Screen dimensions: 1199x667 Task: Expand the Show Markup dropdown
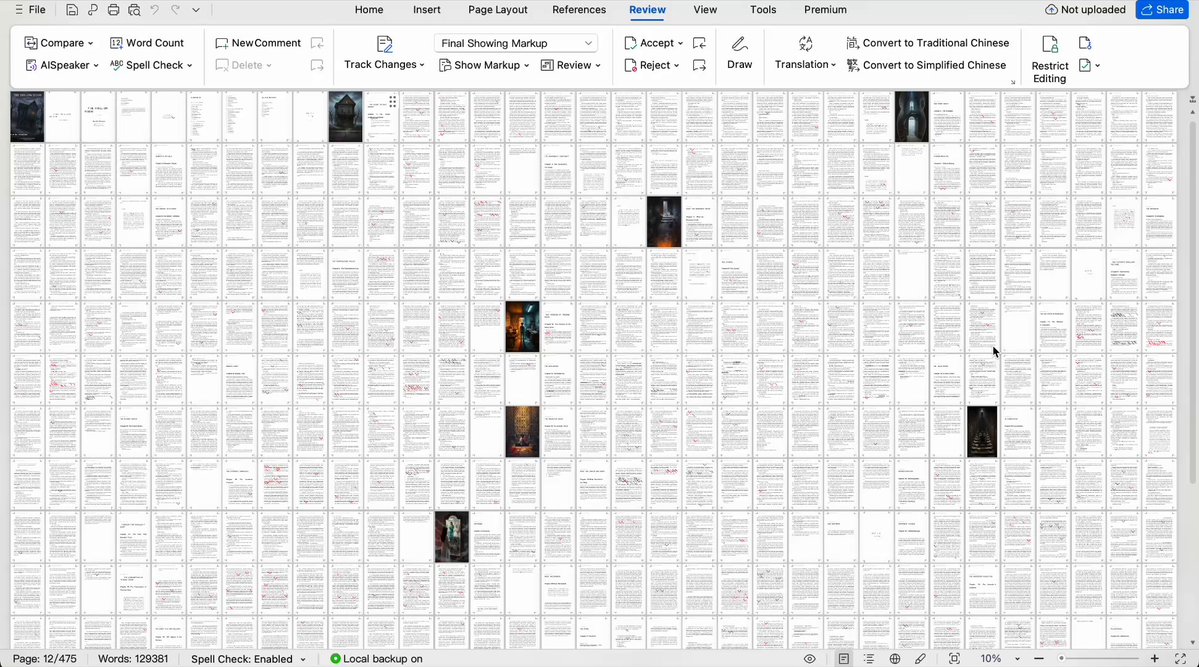(x=484, y=65)
